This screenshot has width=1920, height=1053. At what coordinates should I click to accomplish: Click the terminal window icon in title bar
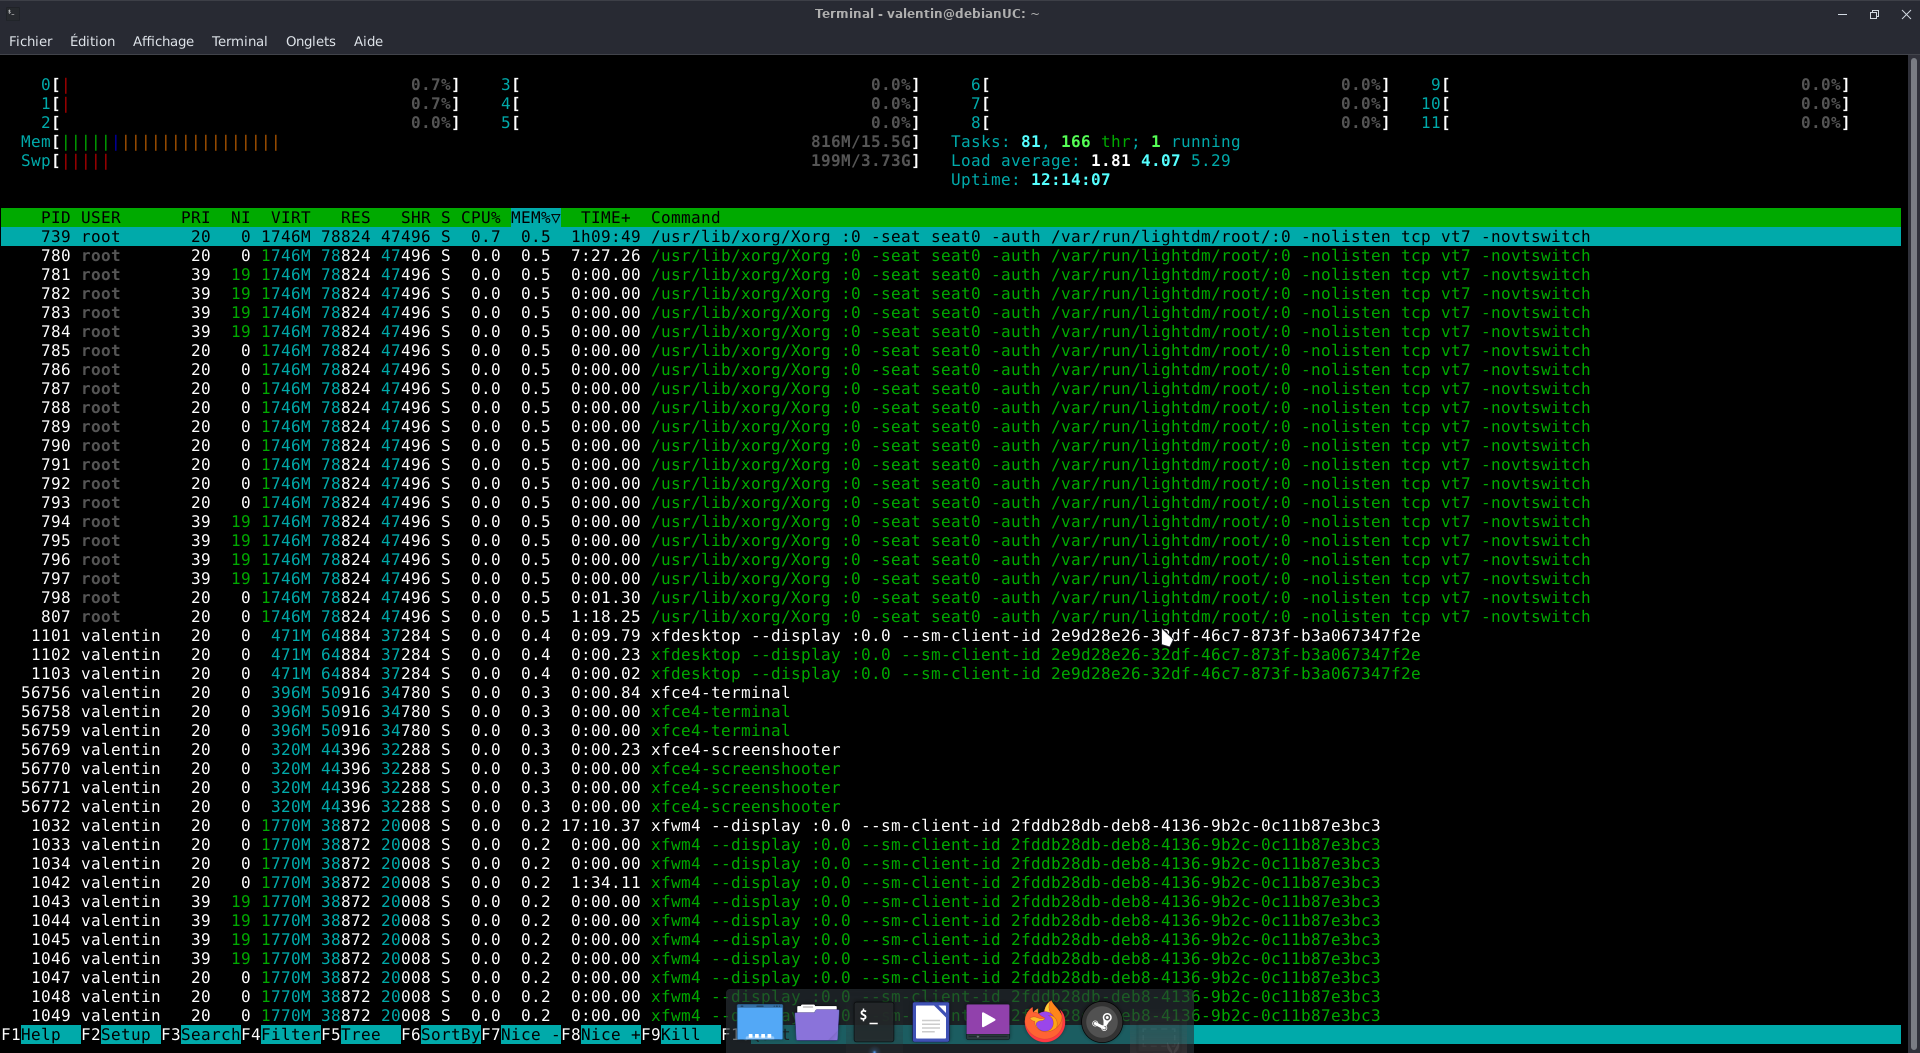coord(12,13)
